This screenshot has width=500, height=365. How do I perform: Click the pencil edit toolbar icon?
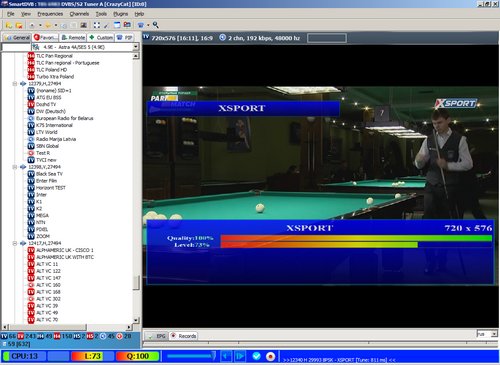click(106, 25)
